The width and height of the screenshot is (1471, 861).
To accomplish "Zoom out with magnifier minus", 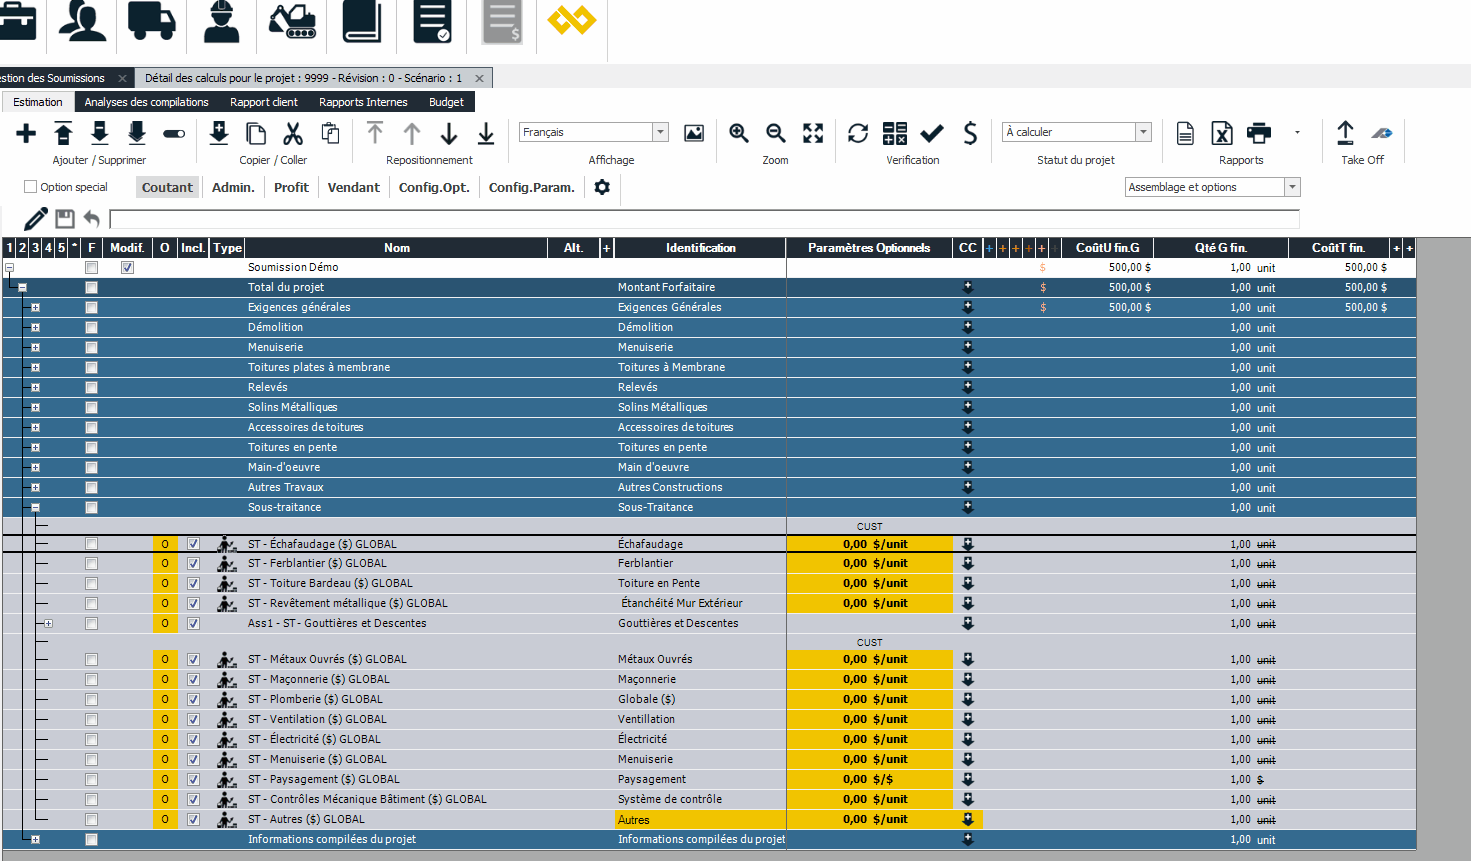I will [776, 133].
